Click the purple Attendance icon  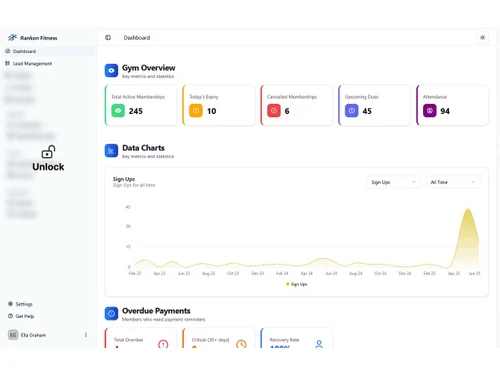[430, 111]
